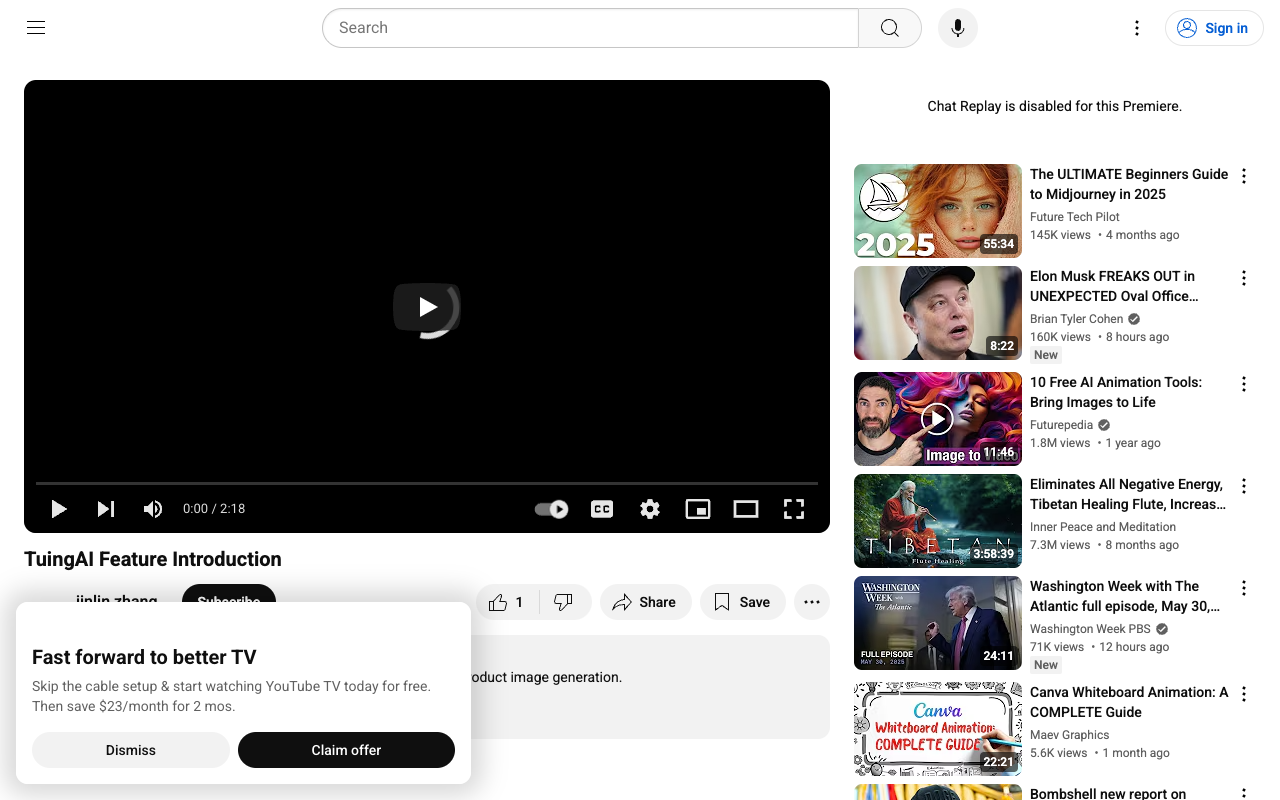This screenshot has width=1280, height=800.
Task: Open menu for Canva Whiteboard Animation video
Action: (1244, 694)
